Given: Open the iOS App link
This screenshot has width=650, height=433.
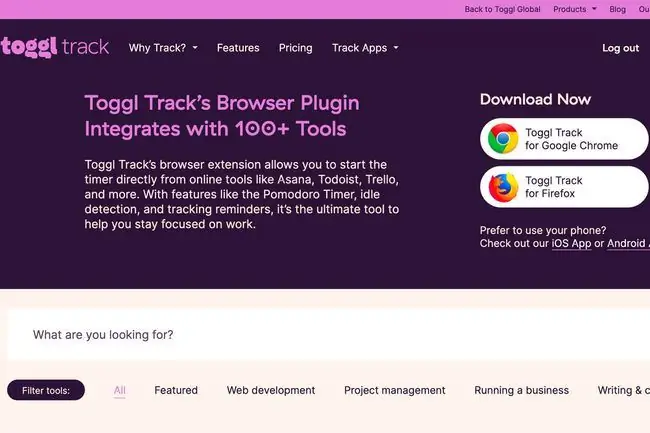Looking at the screenshot, I should point(571,244).
